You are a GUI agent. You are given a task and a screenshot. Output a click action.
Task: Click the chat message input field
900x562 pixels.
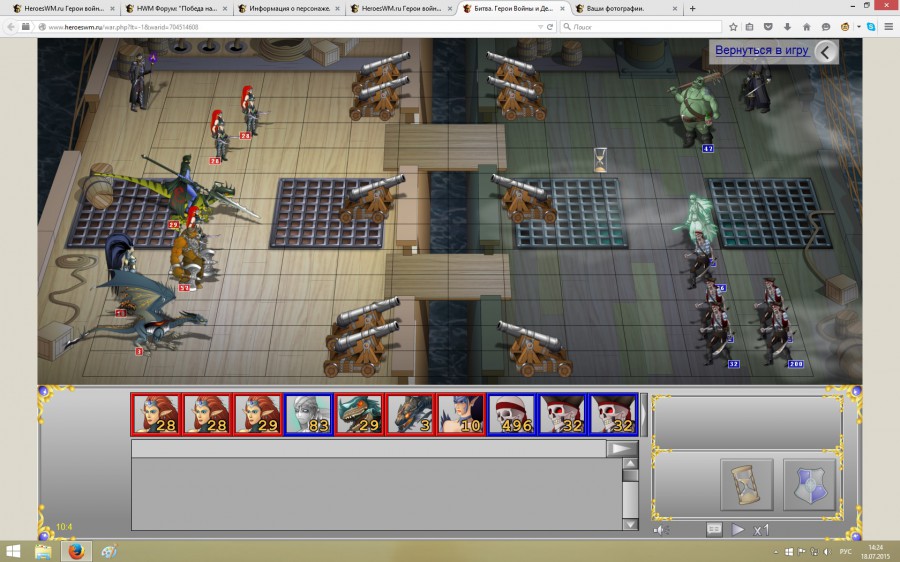click(368, 448)
